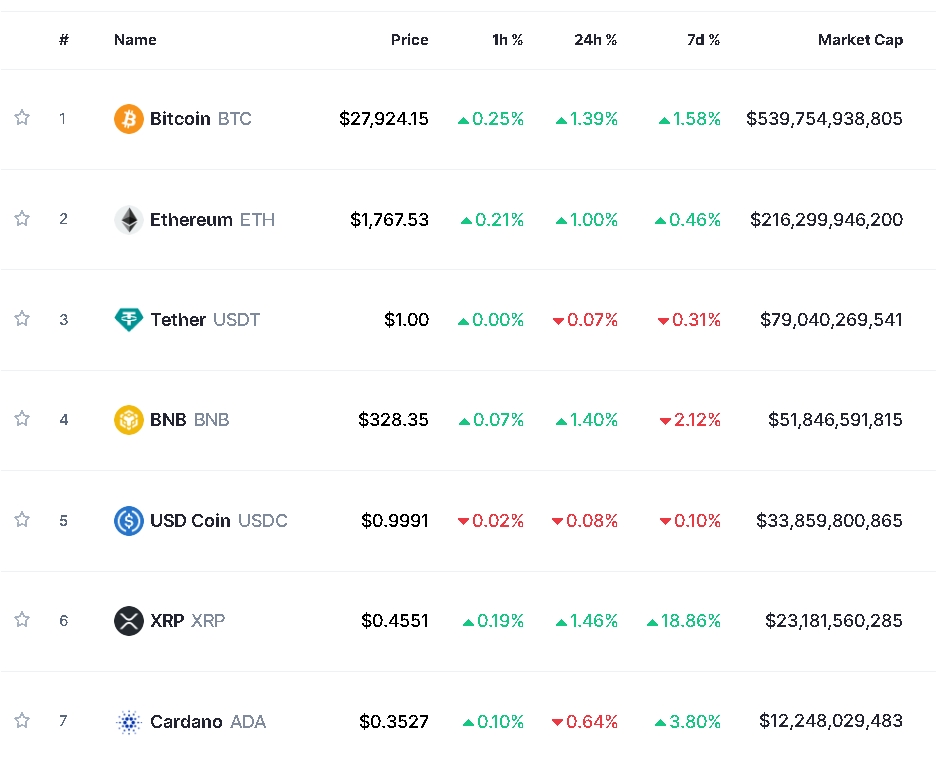Open the USD Coin name link
936x761 pixels.
pos(190,521)
